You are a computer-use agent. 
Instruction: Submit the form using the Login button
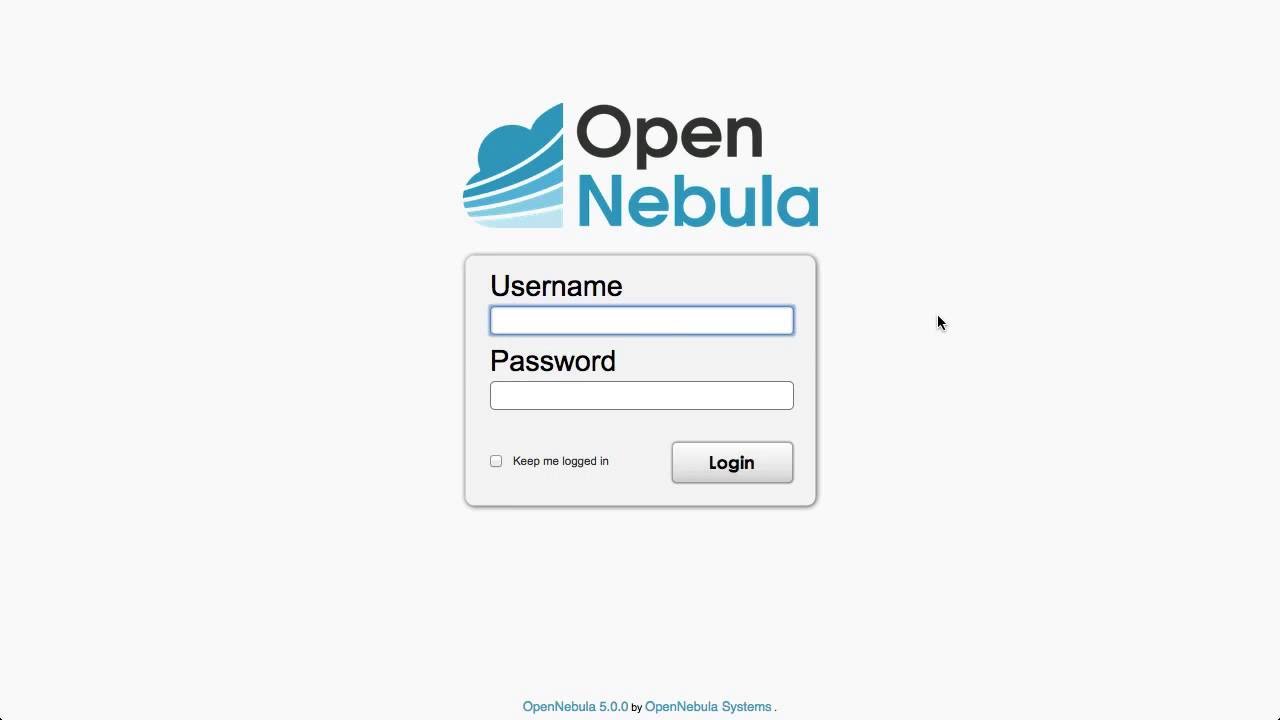pyautogui.click(x=732, y=462)
